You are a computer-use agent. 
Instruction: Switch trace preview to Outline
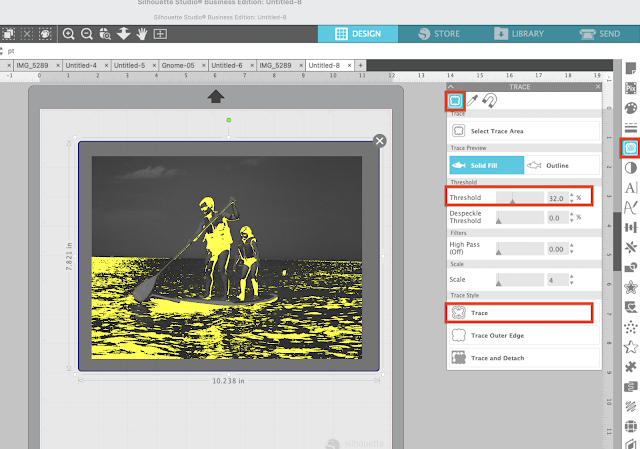[562, 165]
